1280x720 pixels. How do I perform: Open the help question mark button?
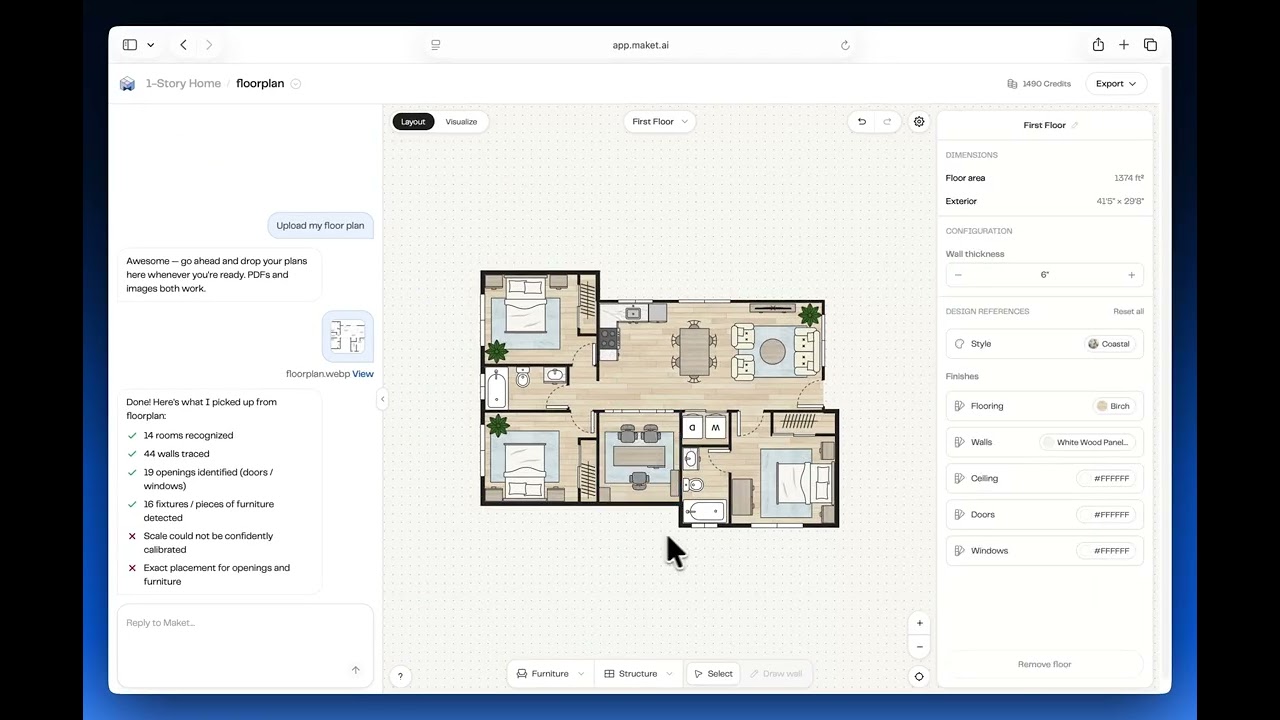(400, 676)
